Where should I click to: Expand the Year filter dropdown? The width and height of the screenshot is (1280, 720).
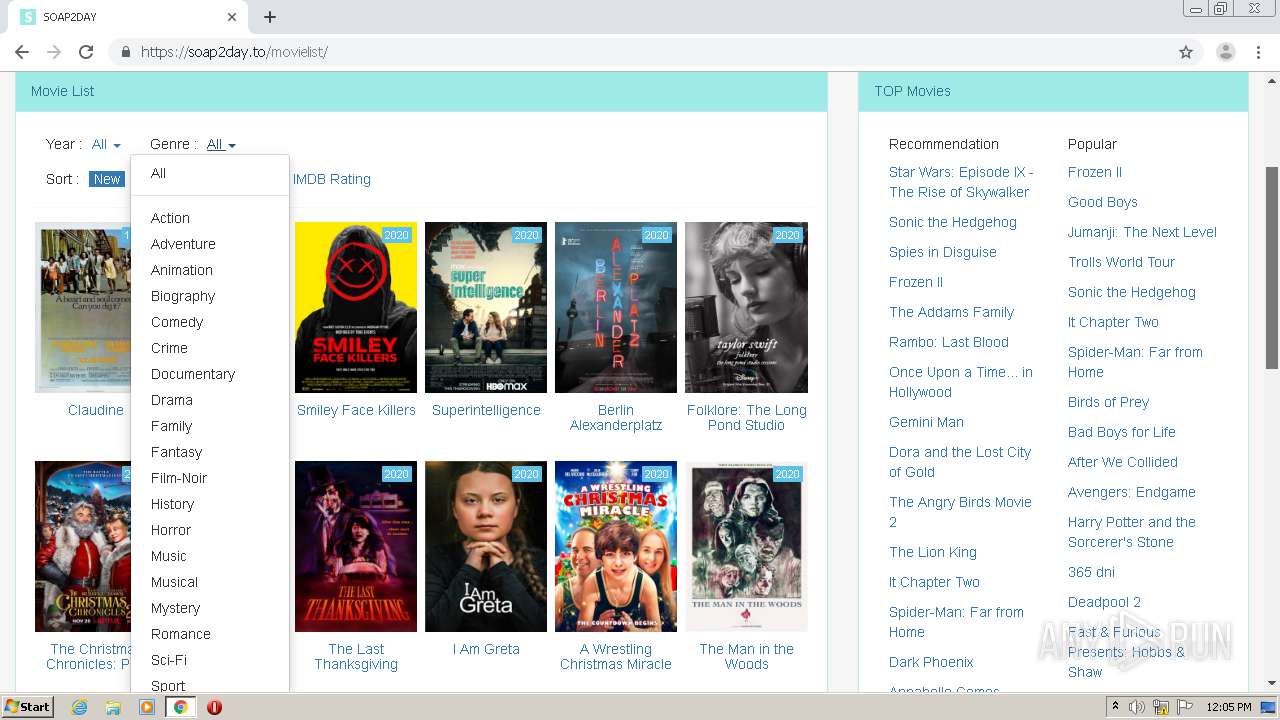pyautogui.click(x=105, y=144)
